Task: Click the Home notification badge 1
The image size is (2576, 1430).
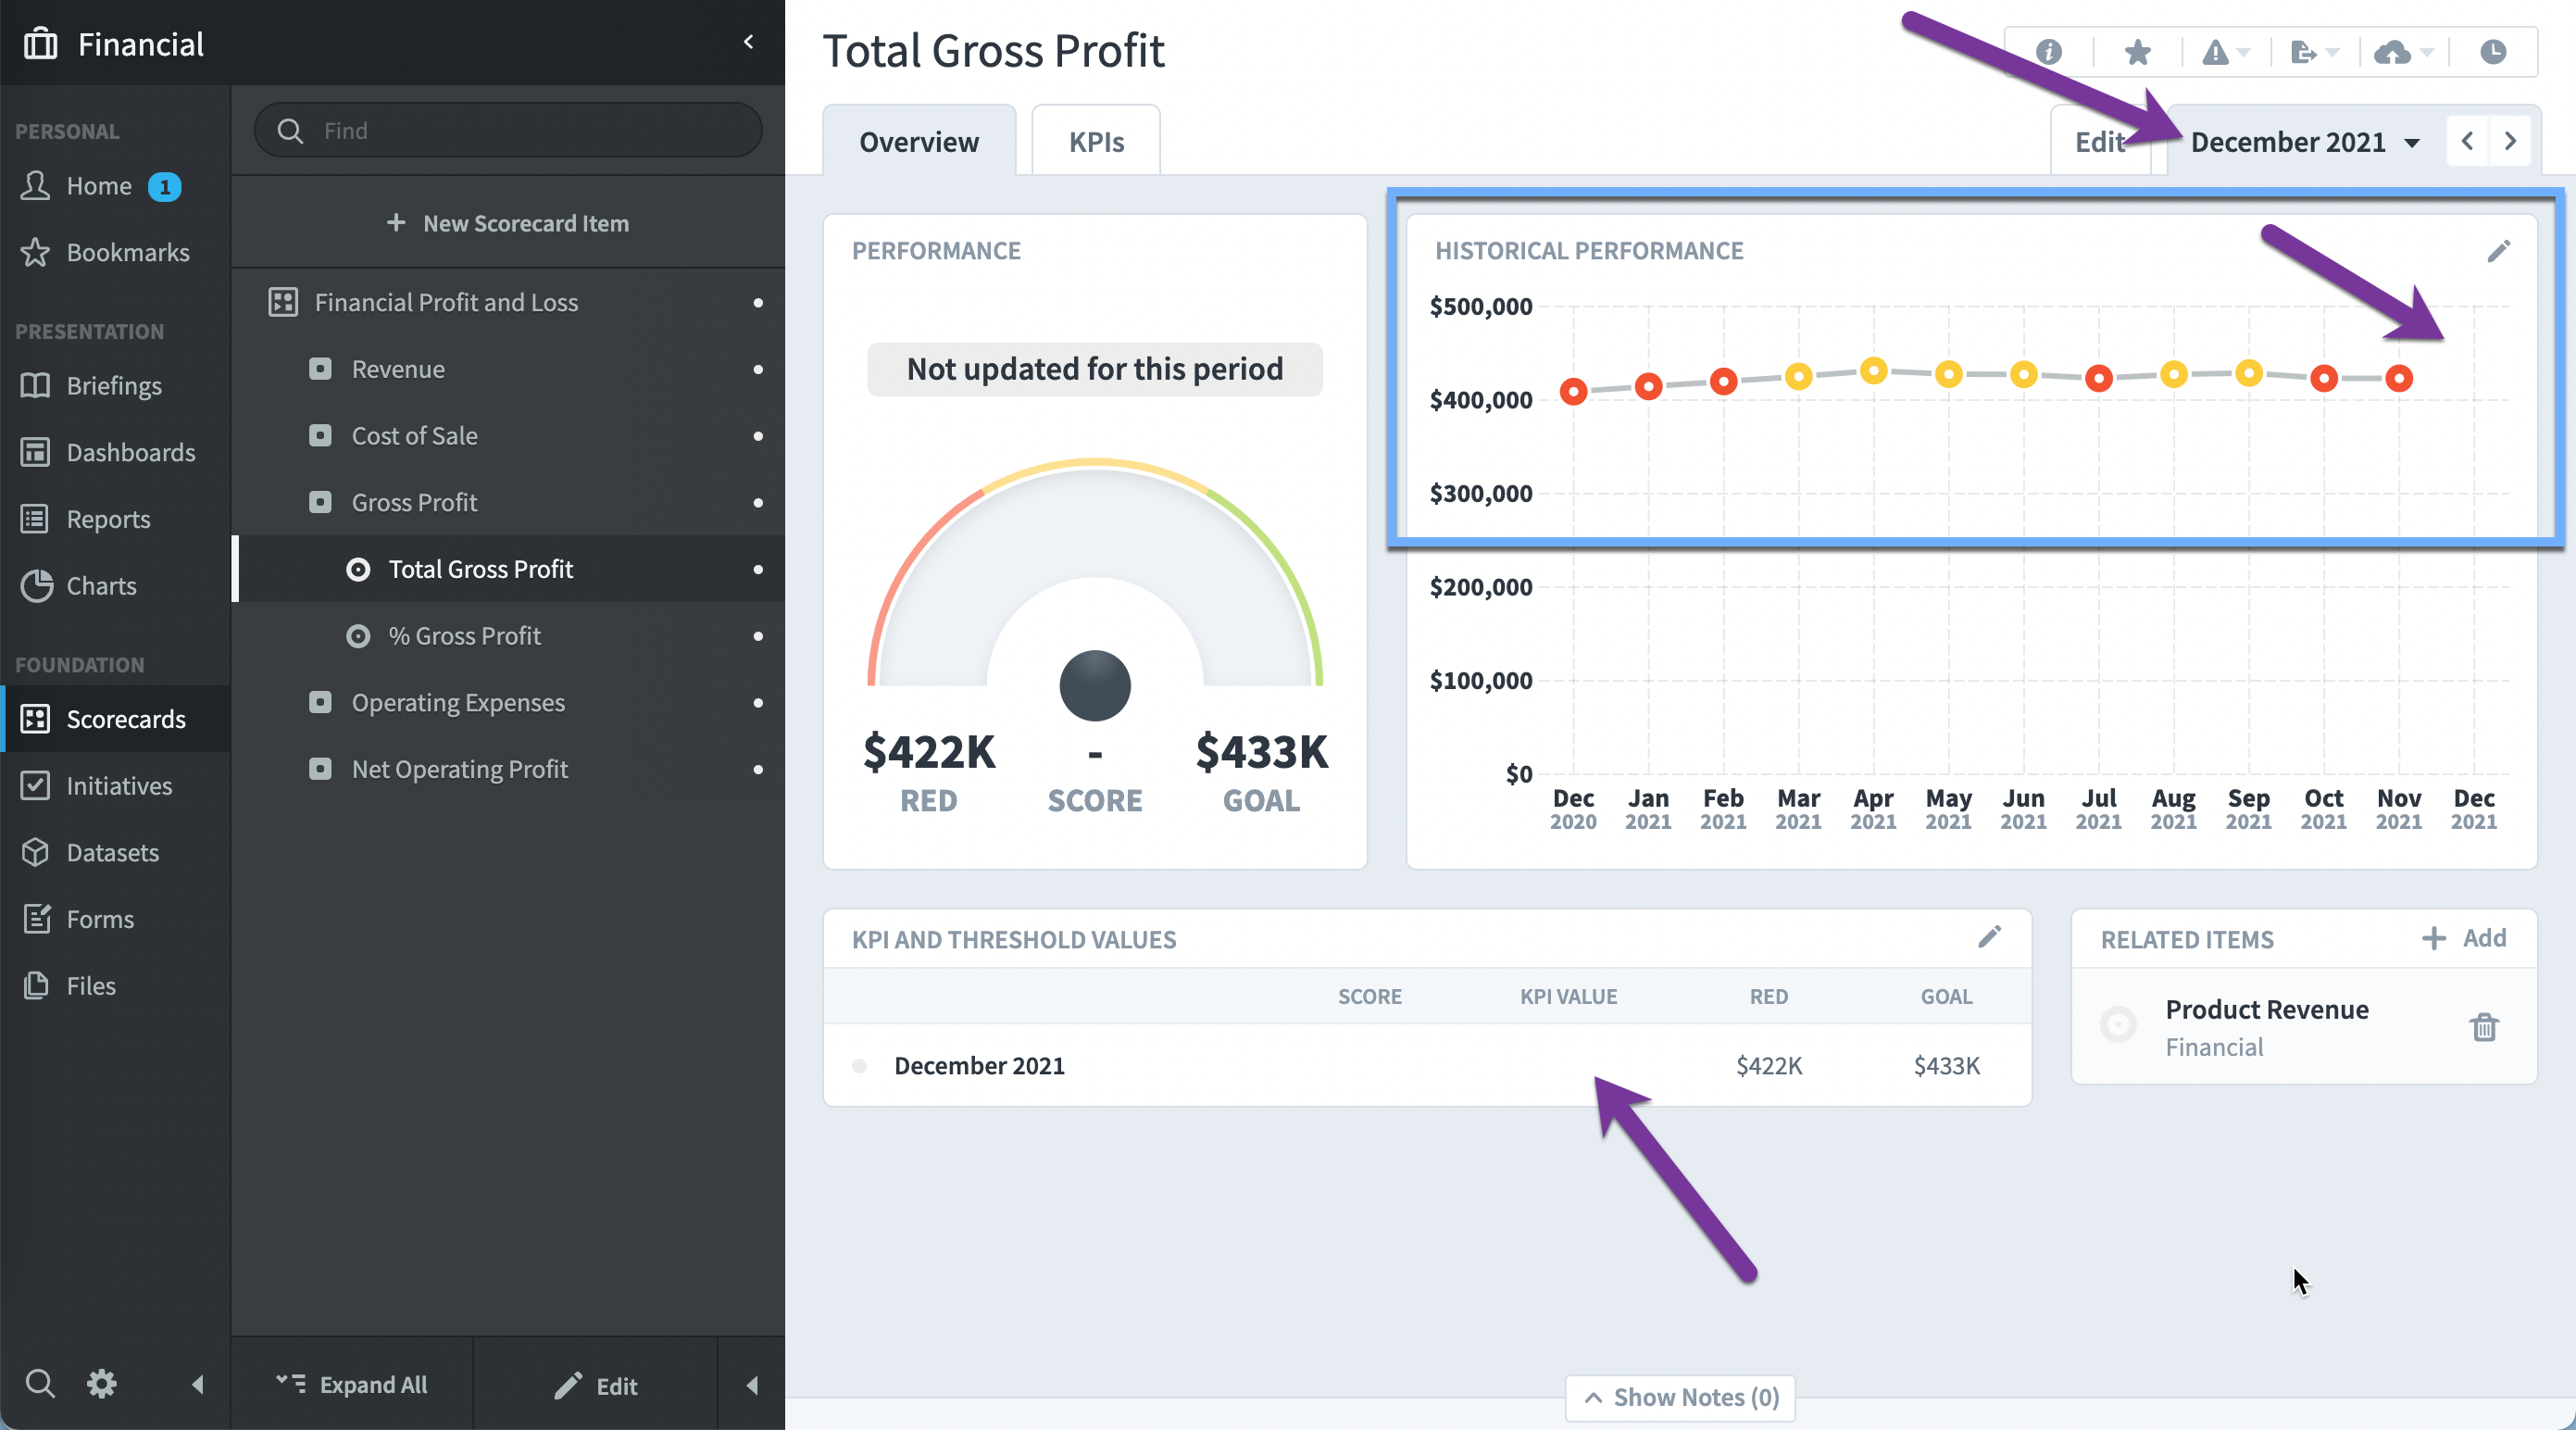Action: point(164,186)
